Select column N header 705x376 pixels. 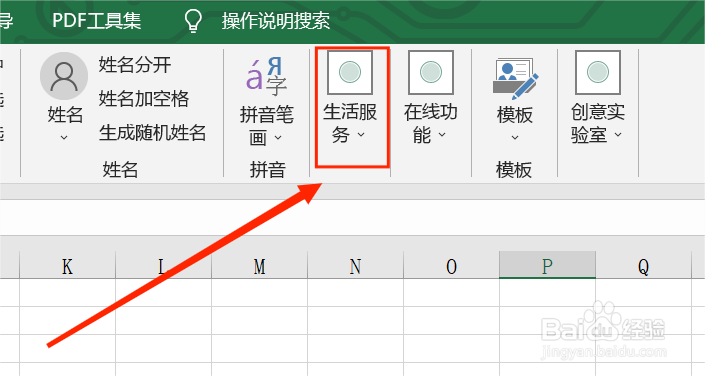(356, 266)
